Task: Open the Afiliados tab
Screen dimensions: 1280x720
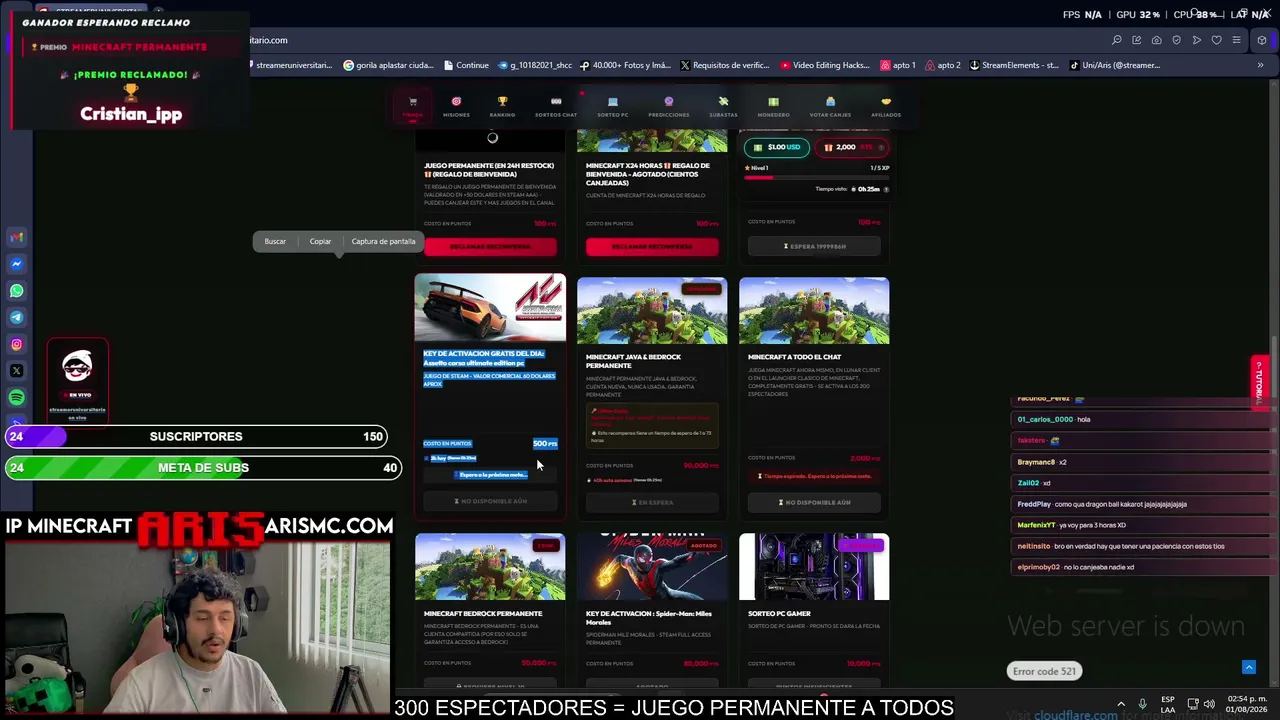Action: point(886,106)
